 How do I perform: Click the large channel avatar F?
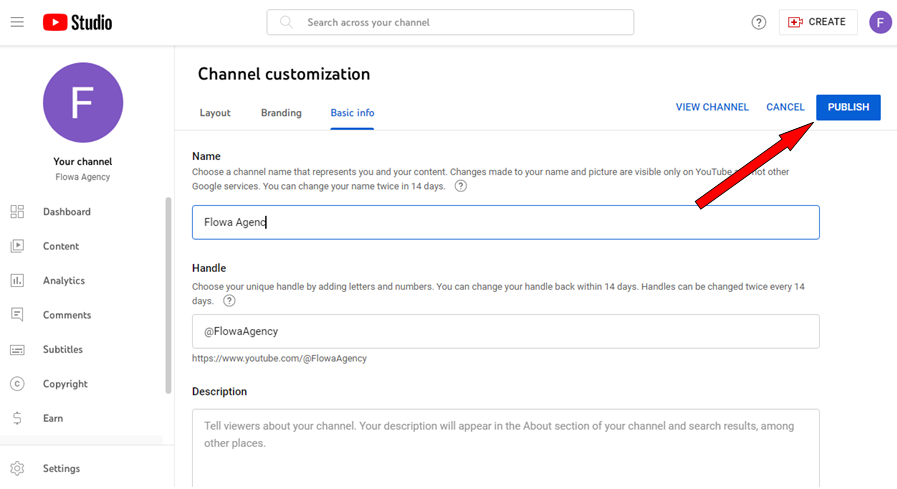click(x=83, y=102)
